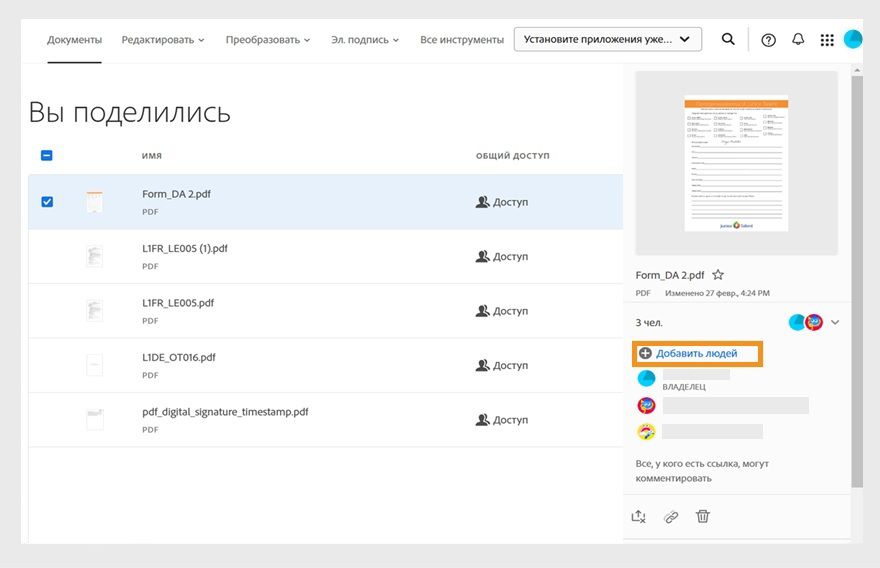
Task: Click Доступ for L1FR_LE005.pdf
Action: [502, 311]
